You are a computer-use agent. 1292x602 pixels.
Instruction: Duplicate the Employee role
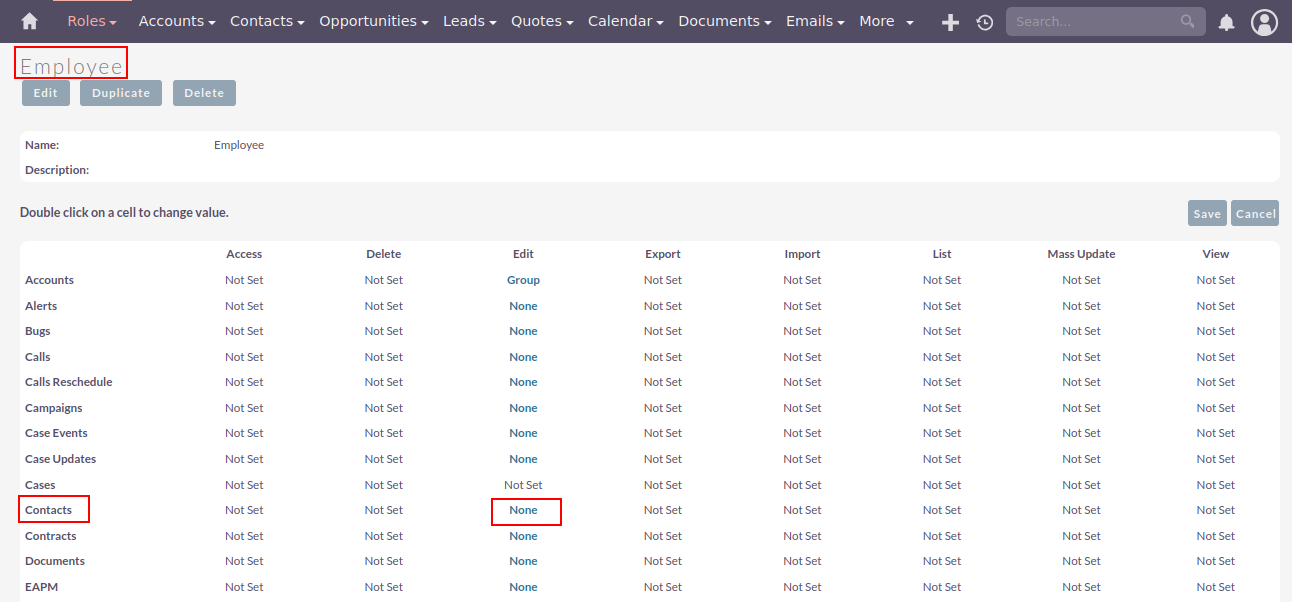click(121, 93)
